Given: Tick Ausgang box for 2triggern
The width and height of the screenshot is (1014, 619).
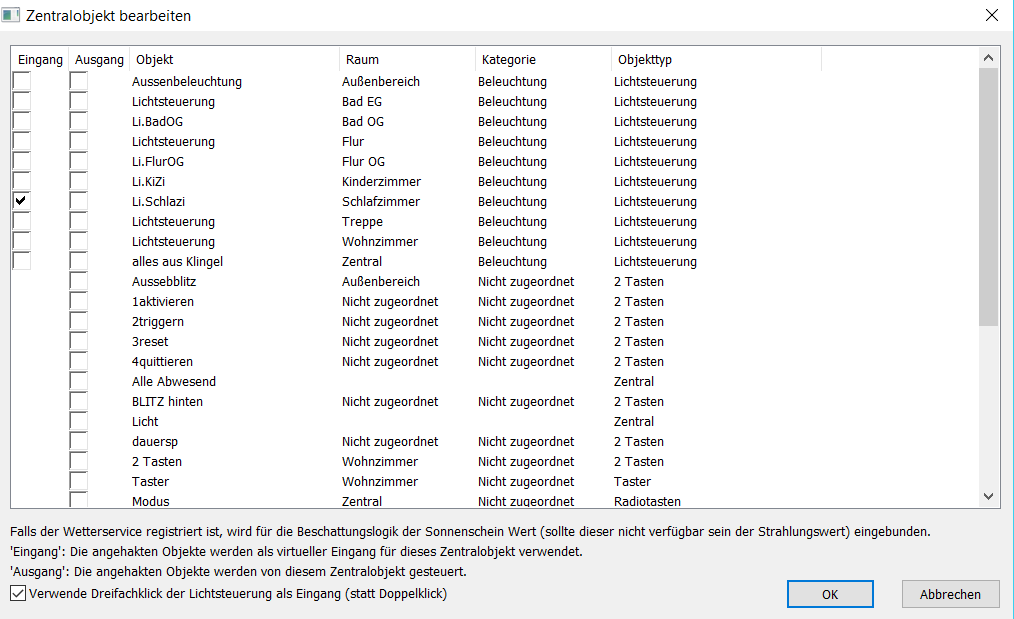Looking at the screenshot, I should pyautogui.click(x=79, y=321).
